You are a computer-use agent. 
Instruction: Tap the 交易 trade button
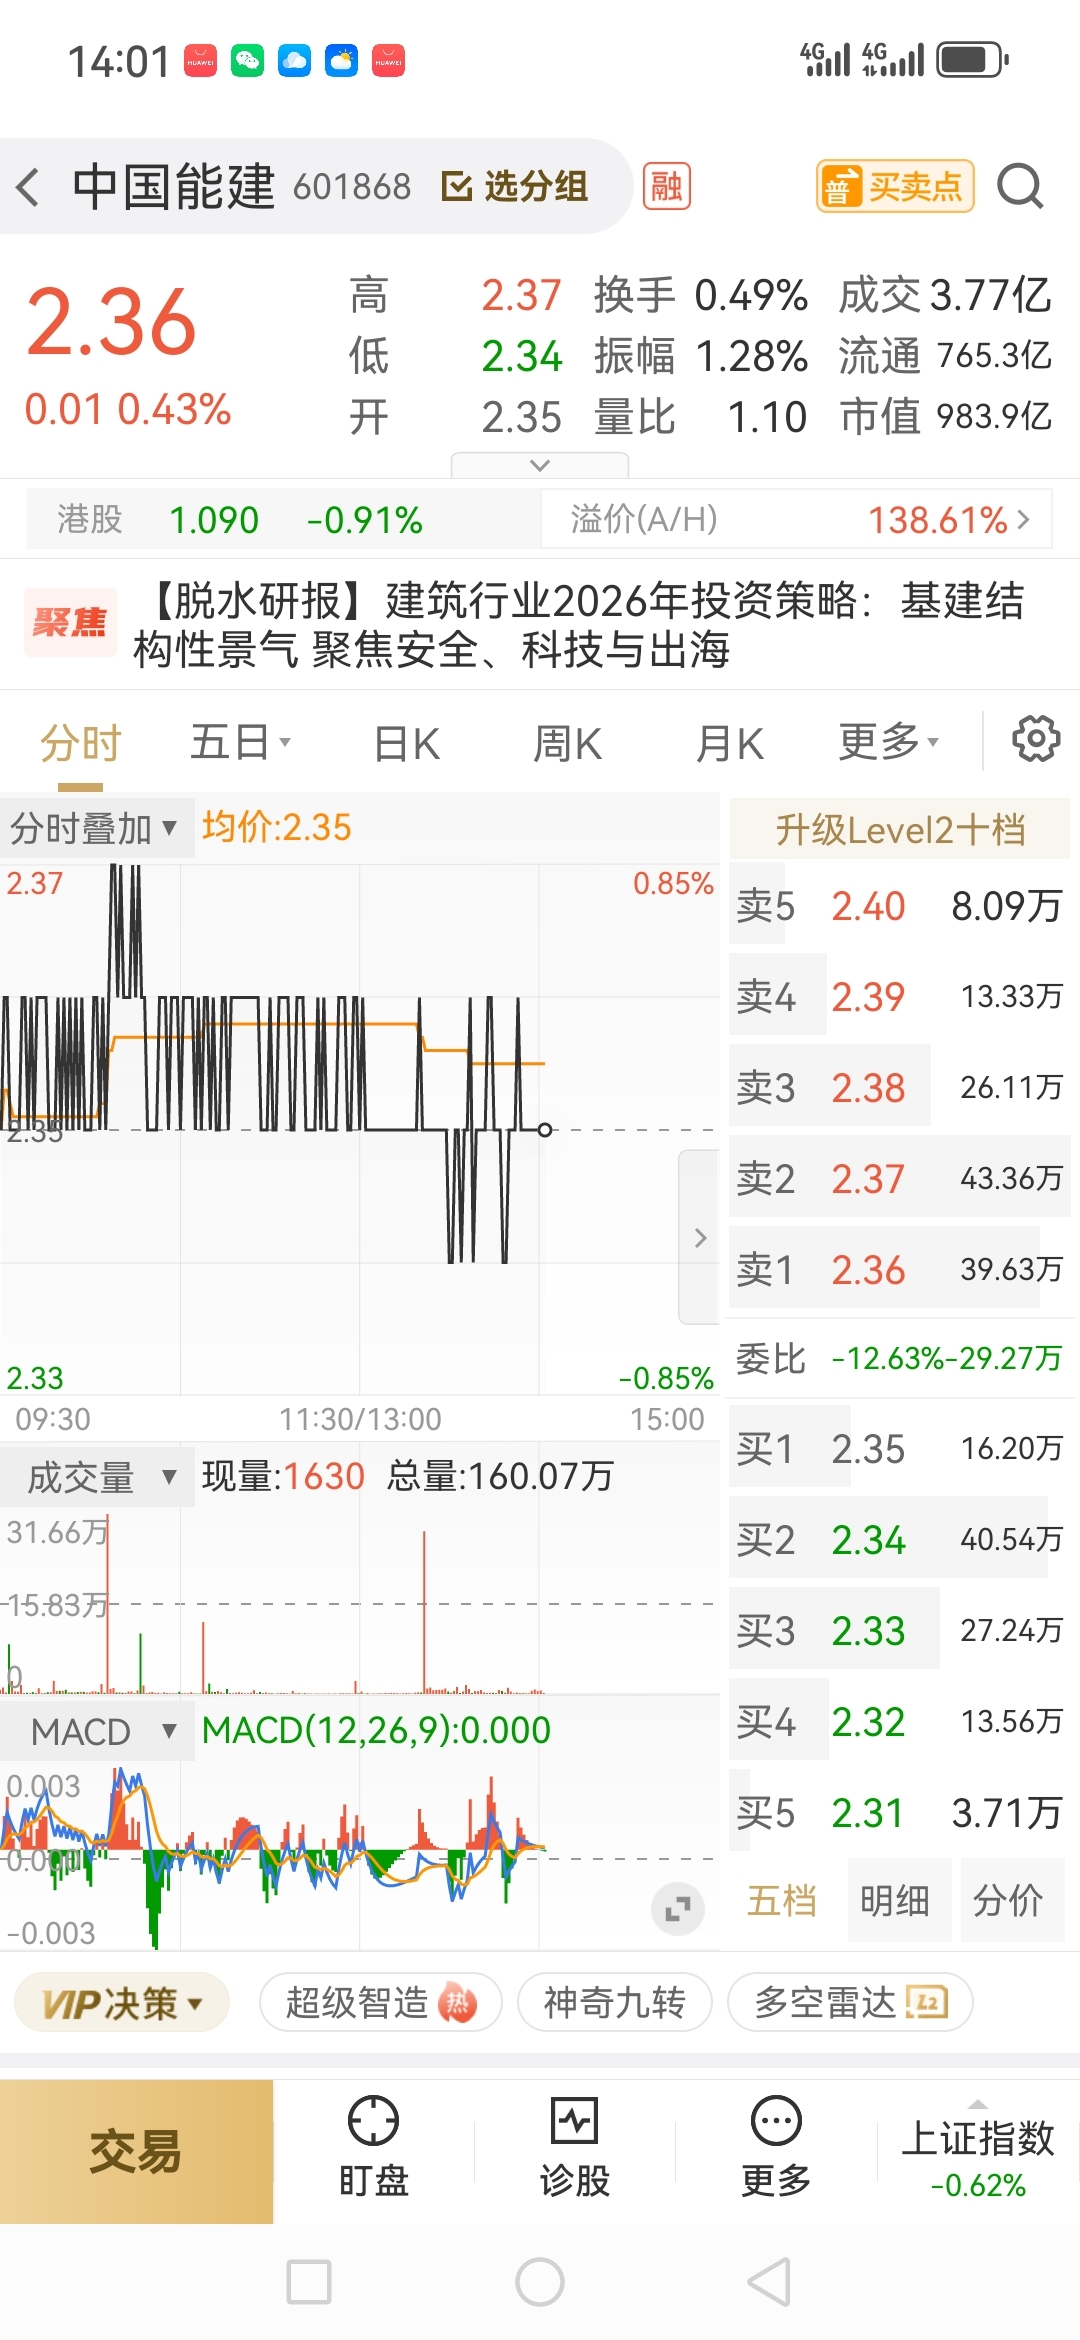point(136,2150)
